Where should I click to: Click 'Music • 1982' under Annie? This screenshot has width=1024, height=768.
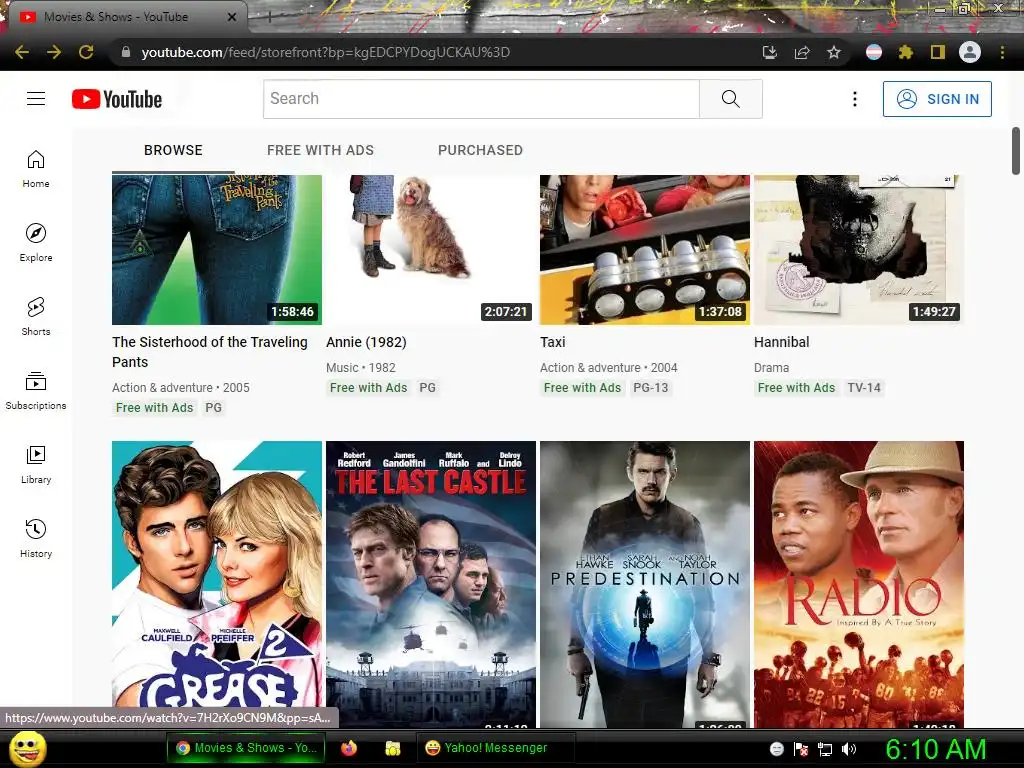360,368
